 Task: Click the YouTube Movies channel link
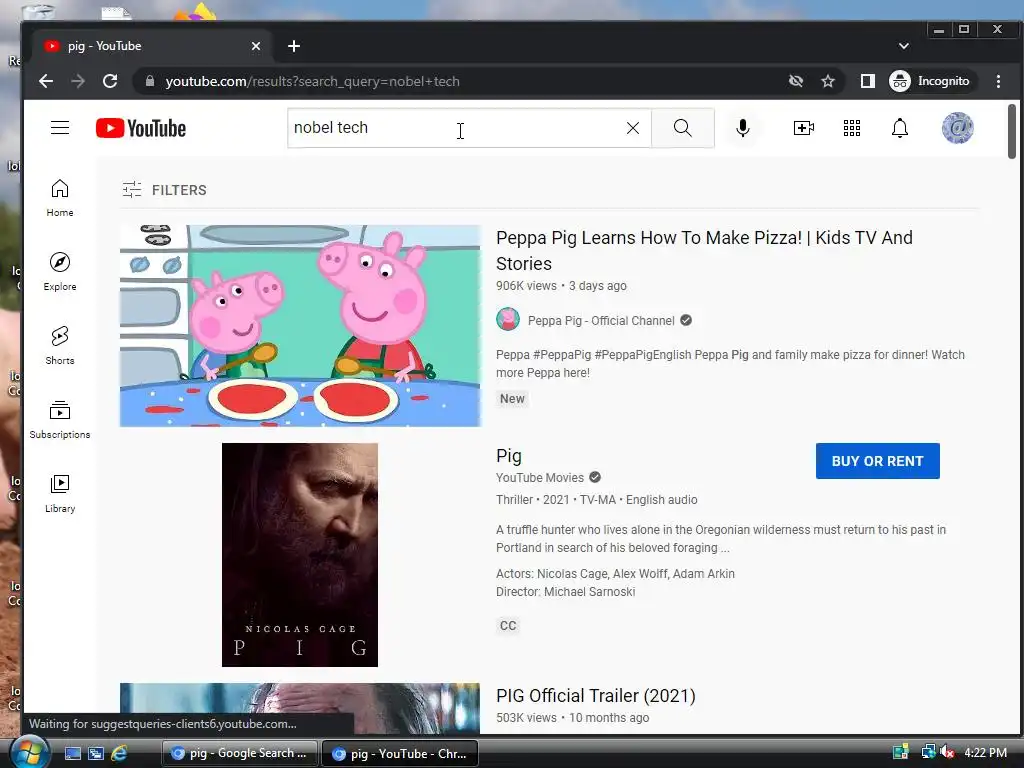point(539,477)
